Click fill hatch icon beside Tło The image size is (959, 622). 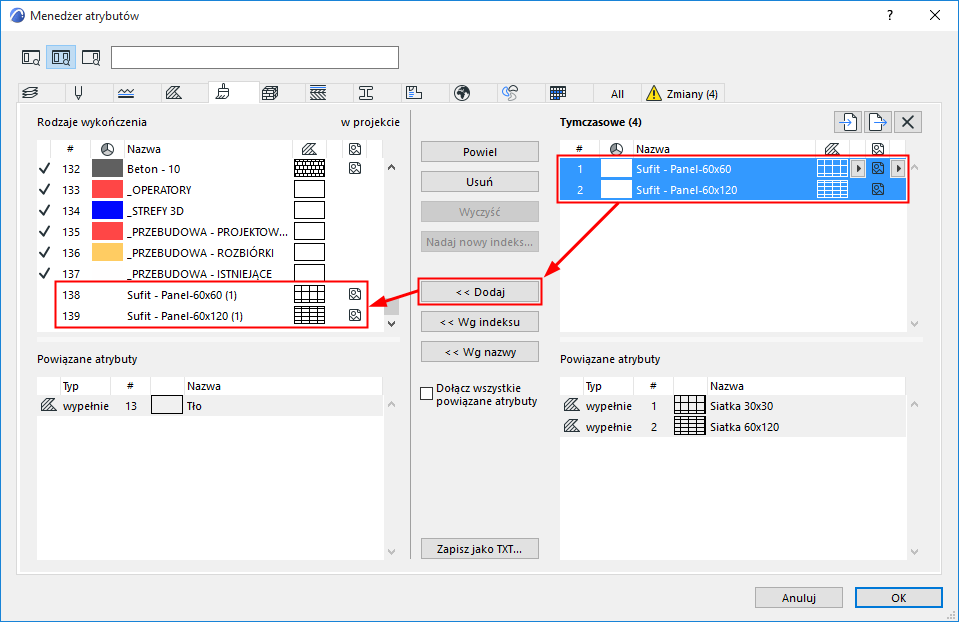(48, 405)
